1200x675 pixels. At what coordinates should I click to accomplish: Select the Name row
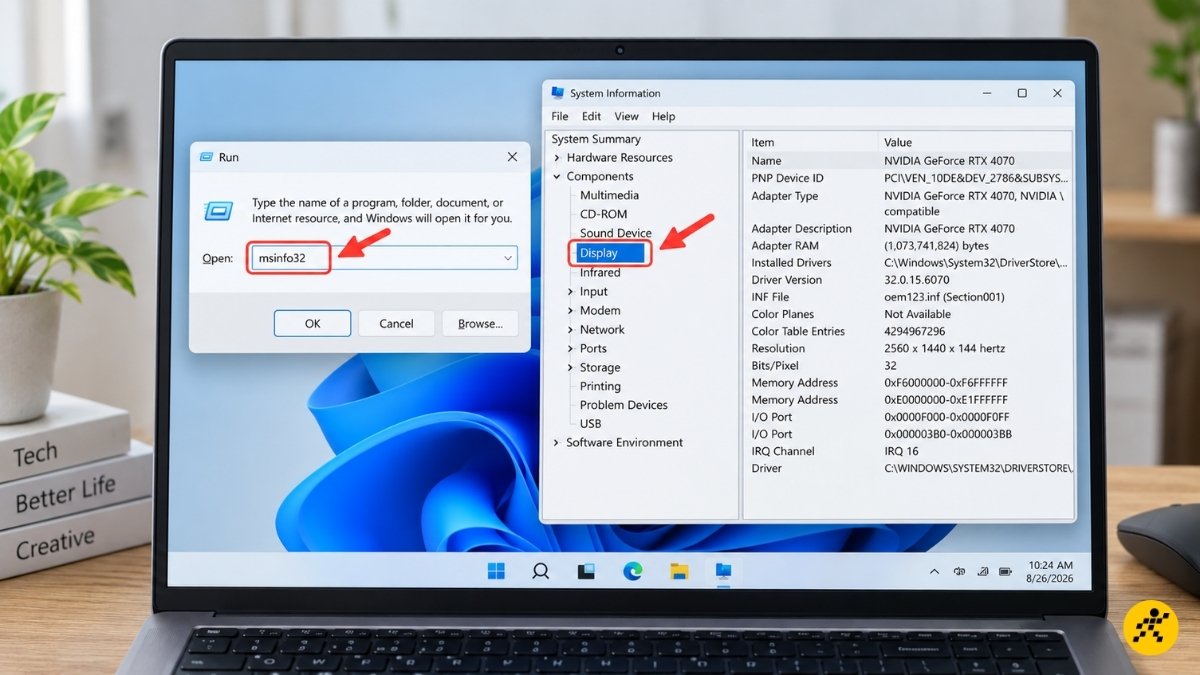click(908, 160)
